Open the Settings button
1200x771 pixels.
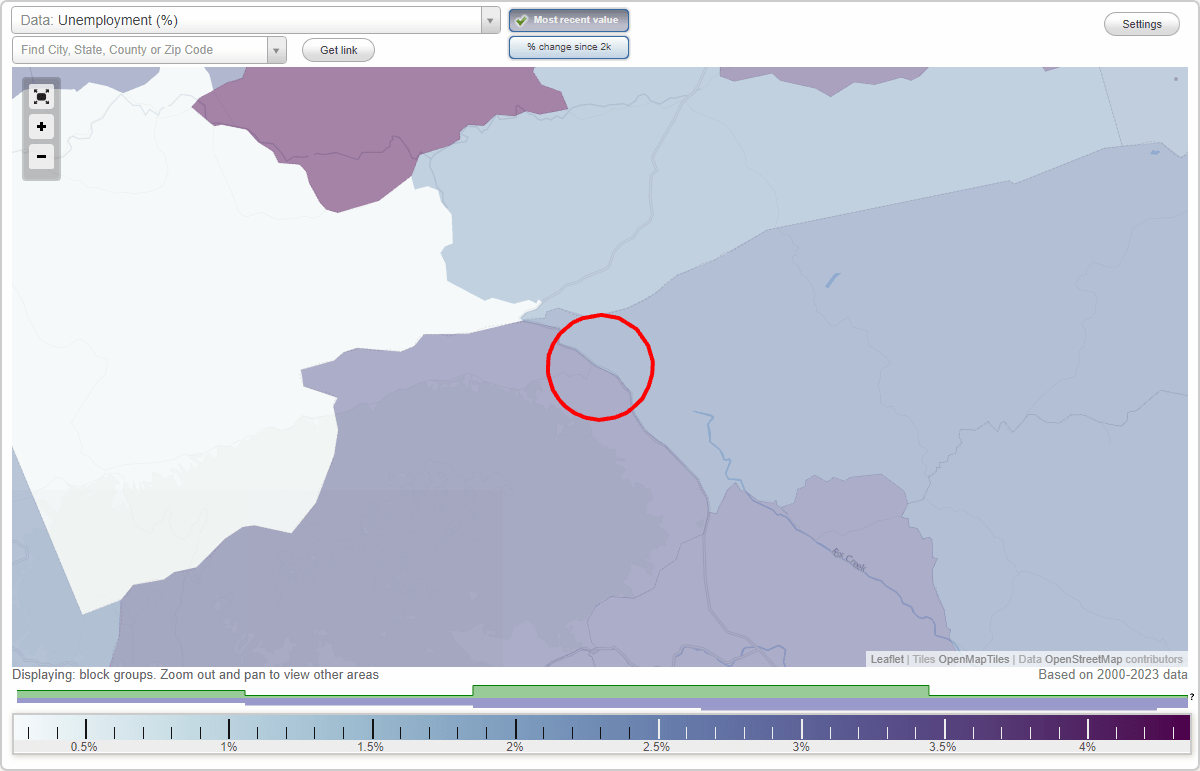tap(1142, 24)
